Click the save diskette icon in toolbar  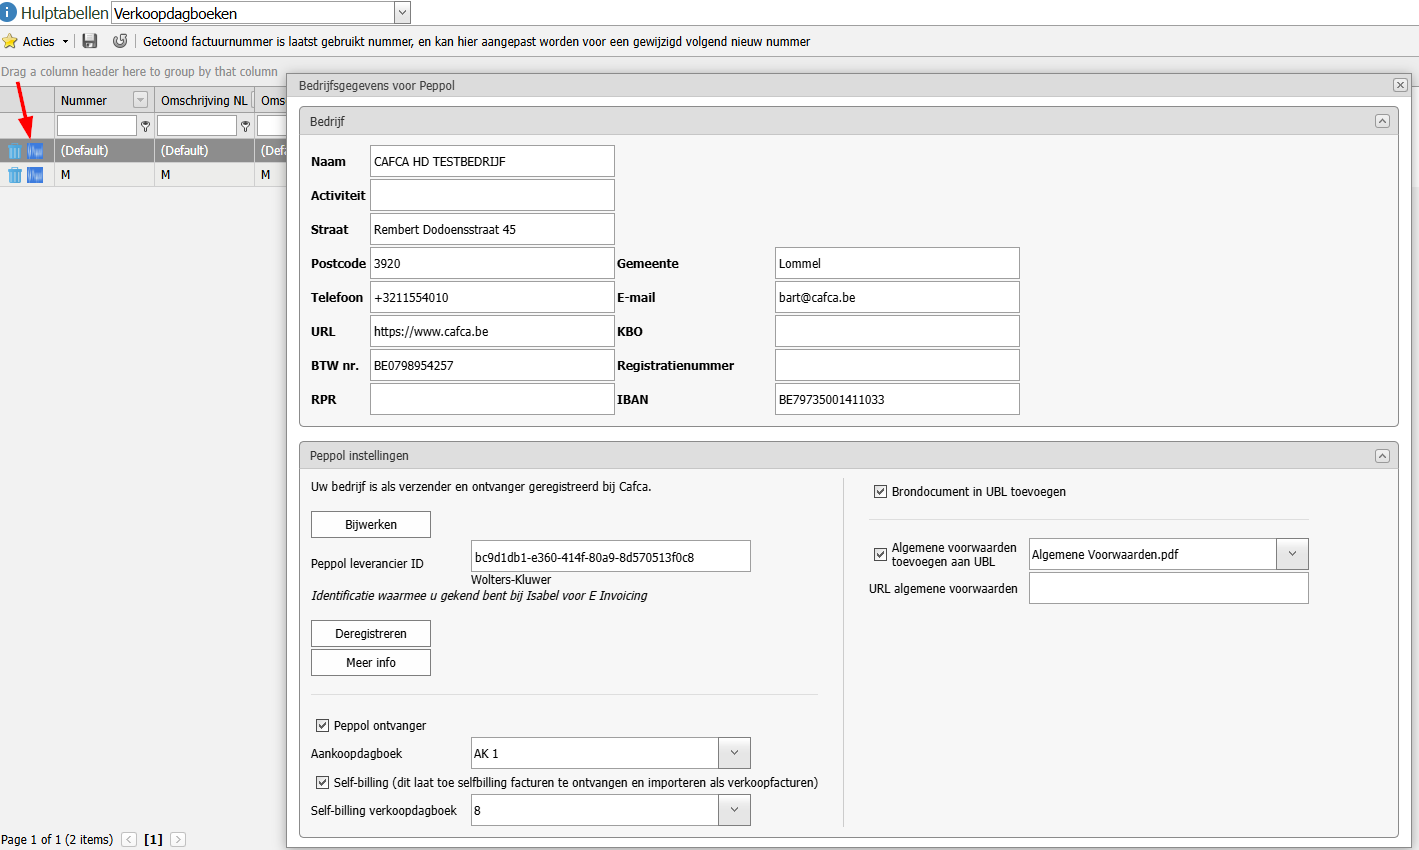click(x=90, y=41)
